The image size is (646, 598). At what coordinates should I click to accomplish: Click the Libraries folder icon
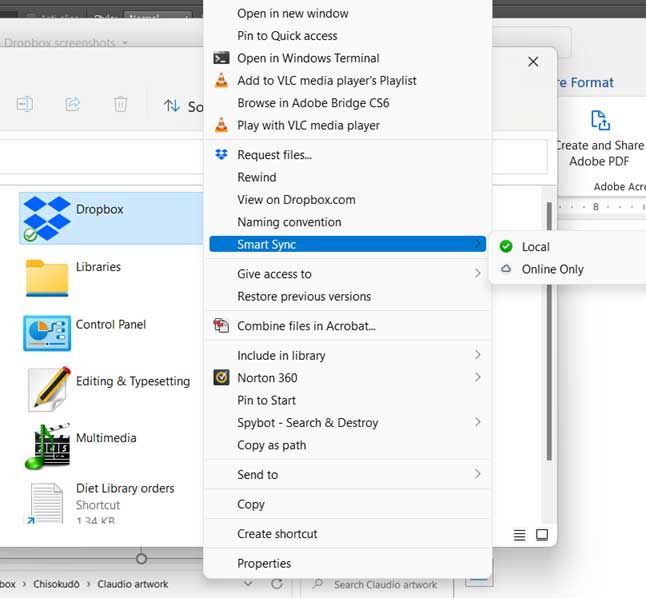click(47, 278)
